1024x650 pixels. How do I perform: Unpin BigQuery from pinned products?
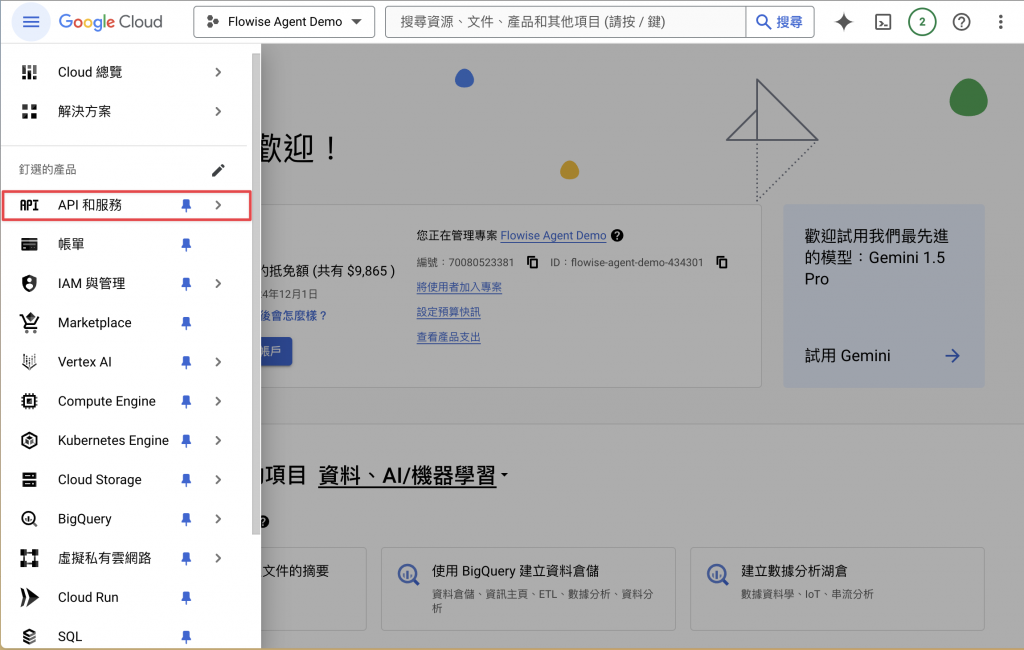point(186,519)
